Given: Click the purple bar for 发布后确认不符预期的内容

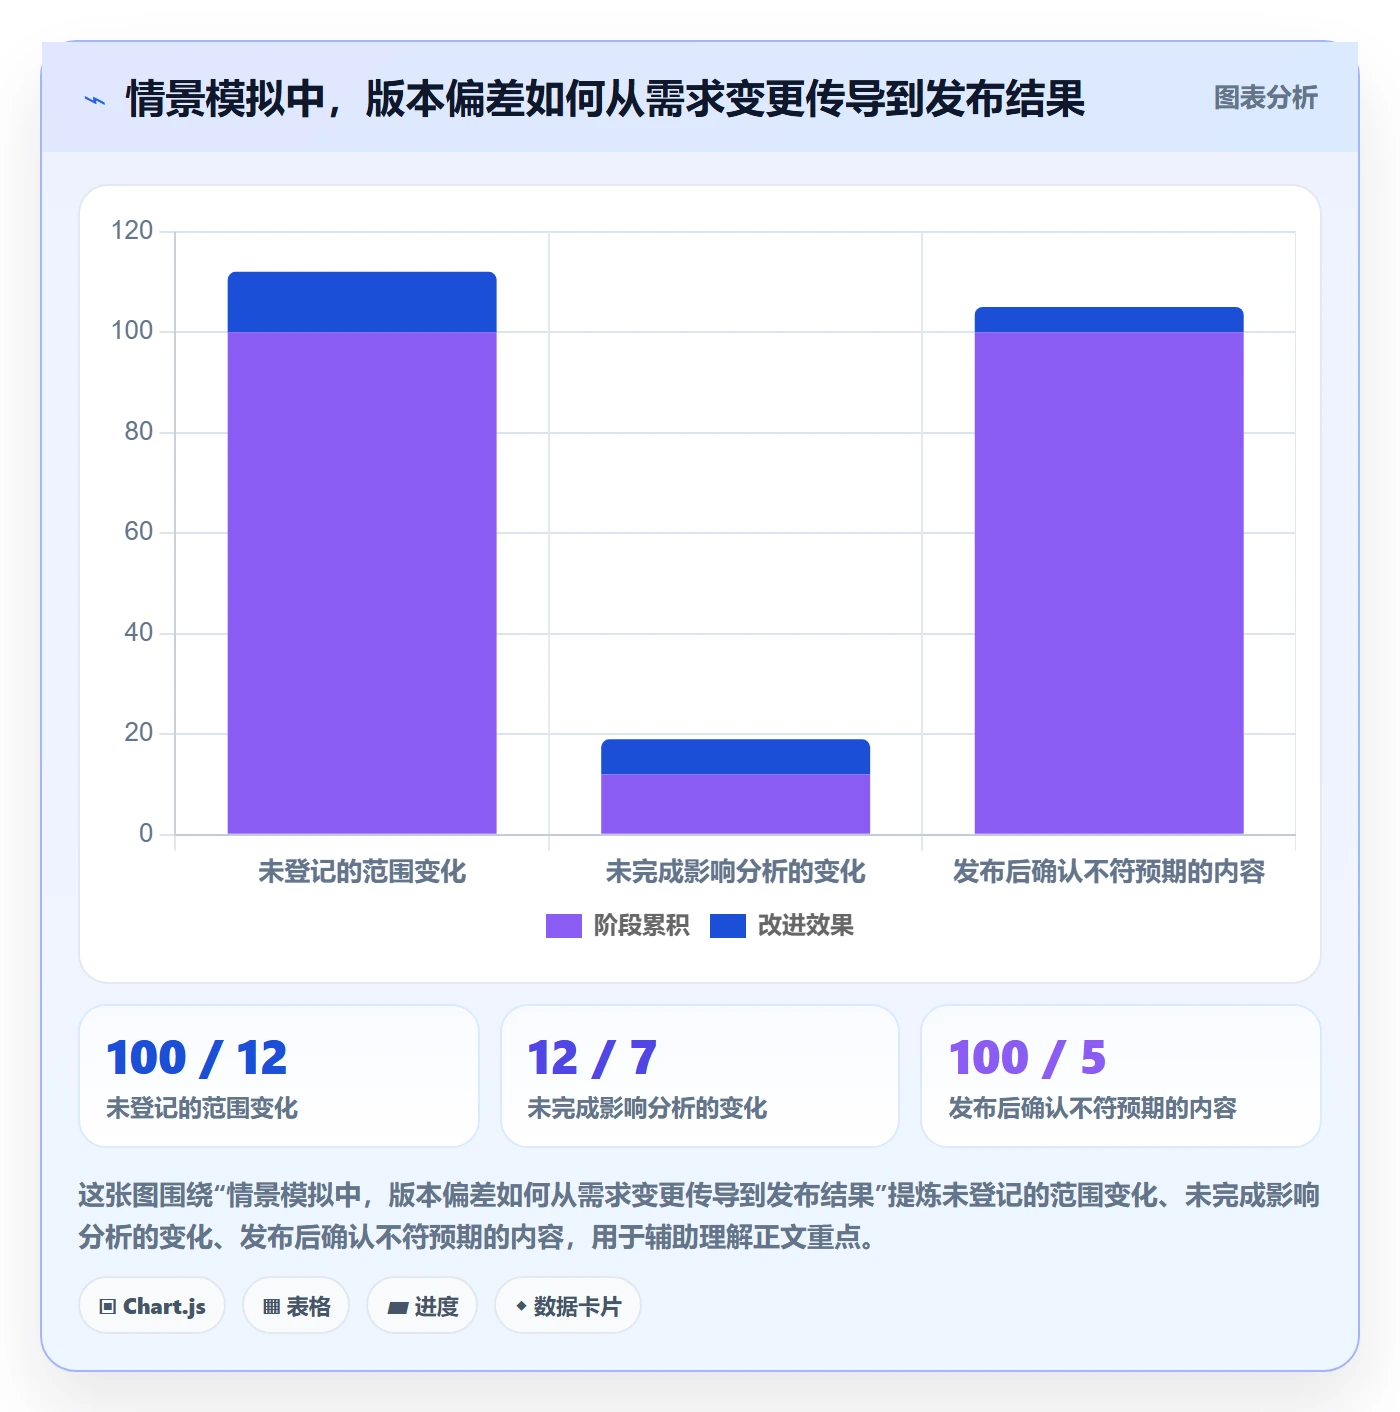Looking at the screenshot, I should 1109,583.
